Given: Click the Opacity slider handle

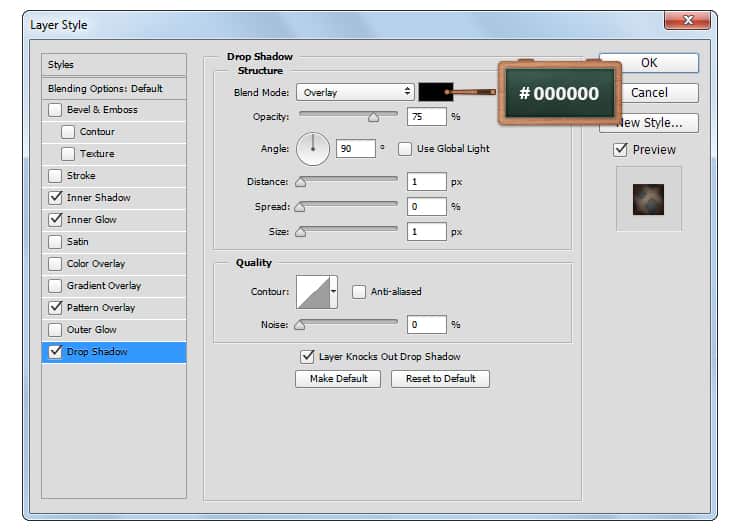Looking at the screenshot, I should [x=373, y=118].
